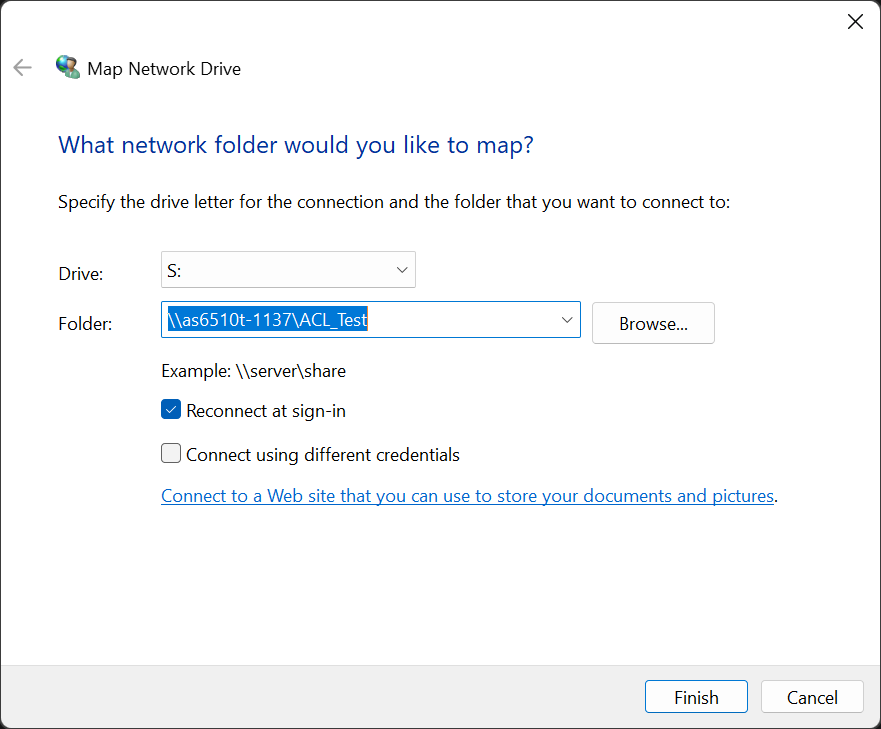Viewport: 881px width, 729px height.
Task: Click the Example \\server\share hint text
Action: (253, 371)
